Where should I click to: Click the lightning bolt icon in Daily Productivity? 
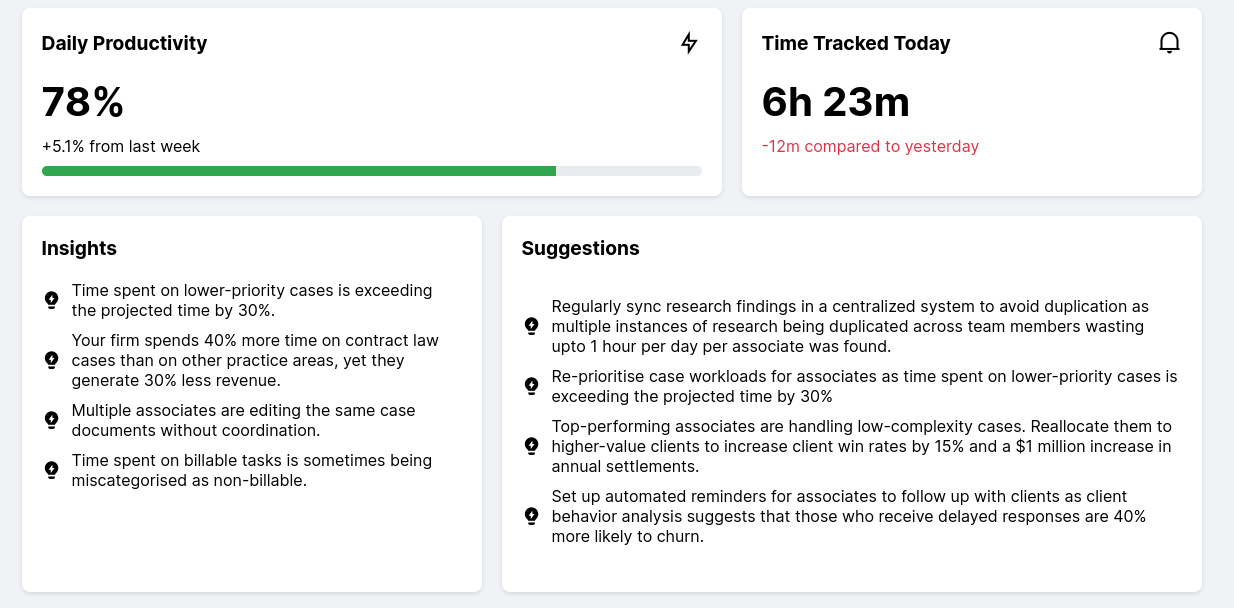pos(689,43)
